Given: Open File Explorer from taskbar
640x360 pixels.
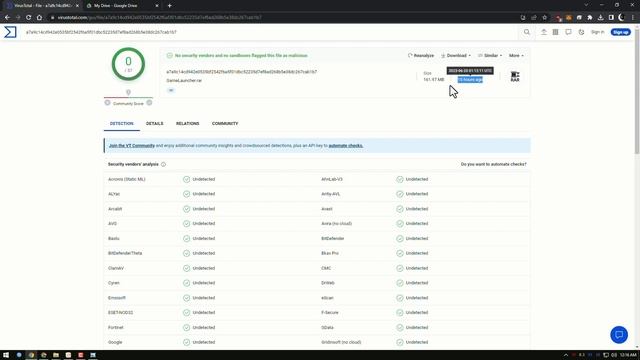Looking at the screenshot, I should 56,355.
